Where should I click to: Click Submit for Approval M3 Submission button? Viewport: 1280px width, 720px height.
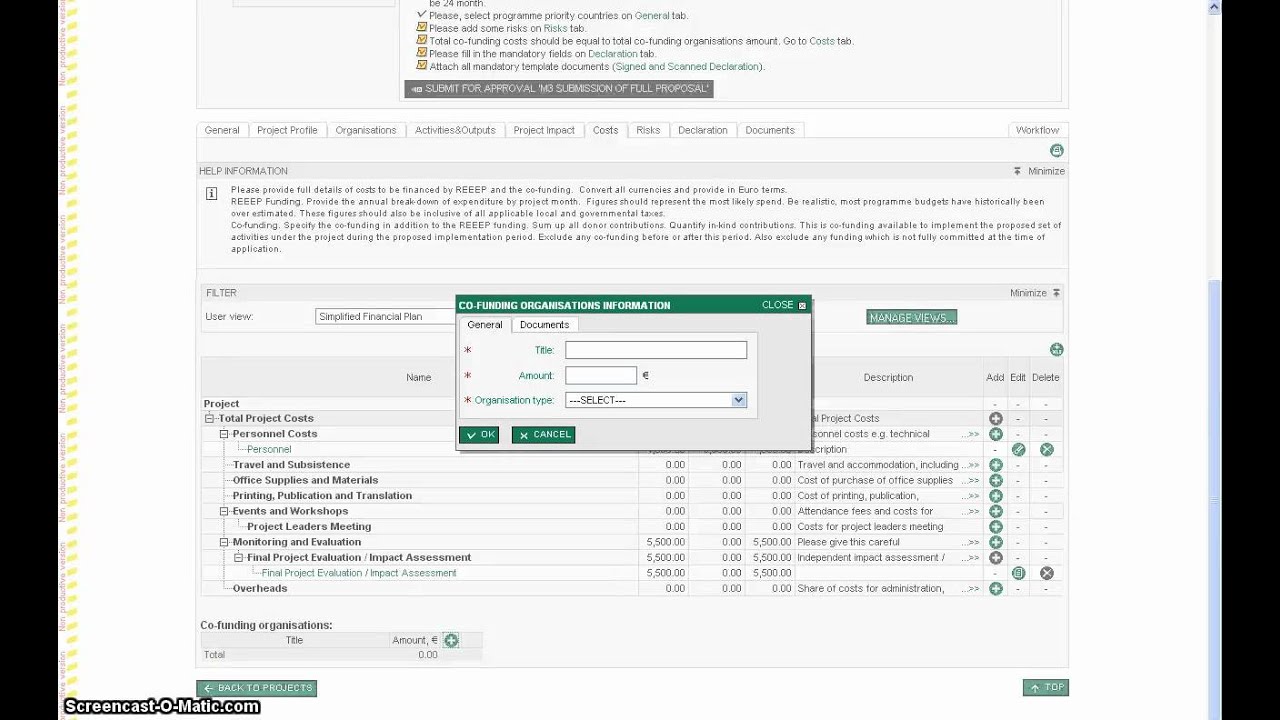(x=559, y=89)
